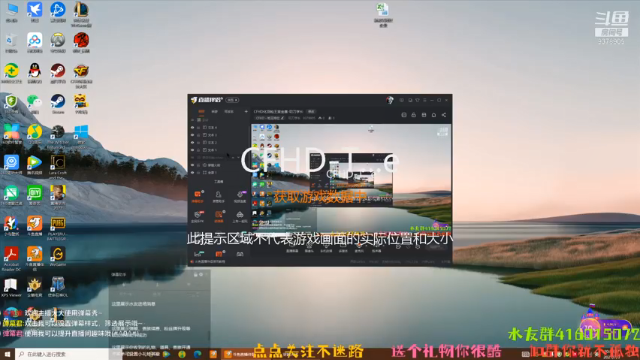Click the bell icon in streaming app header
The height and width of the screenshot is (360, 640).
point(433,115)
